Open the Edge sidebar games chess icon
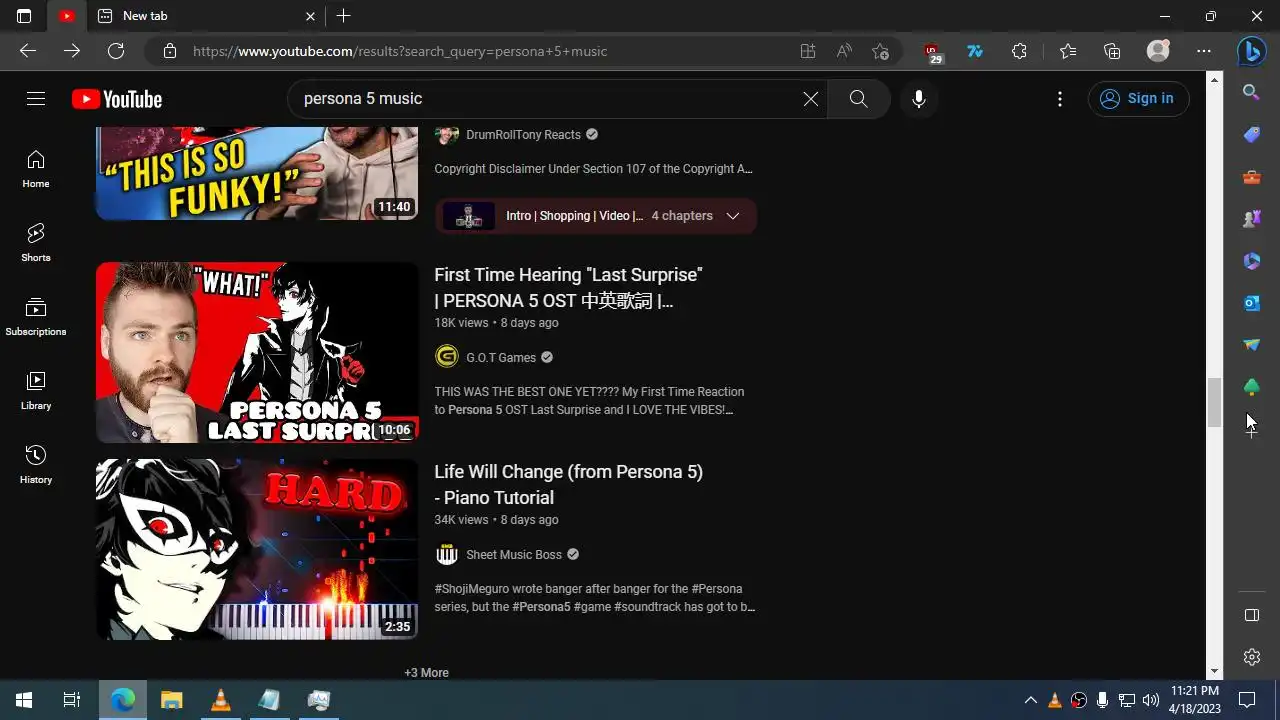The width and height of the screenshot is (1280, 720). point(1251,219)
